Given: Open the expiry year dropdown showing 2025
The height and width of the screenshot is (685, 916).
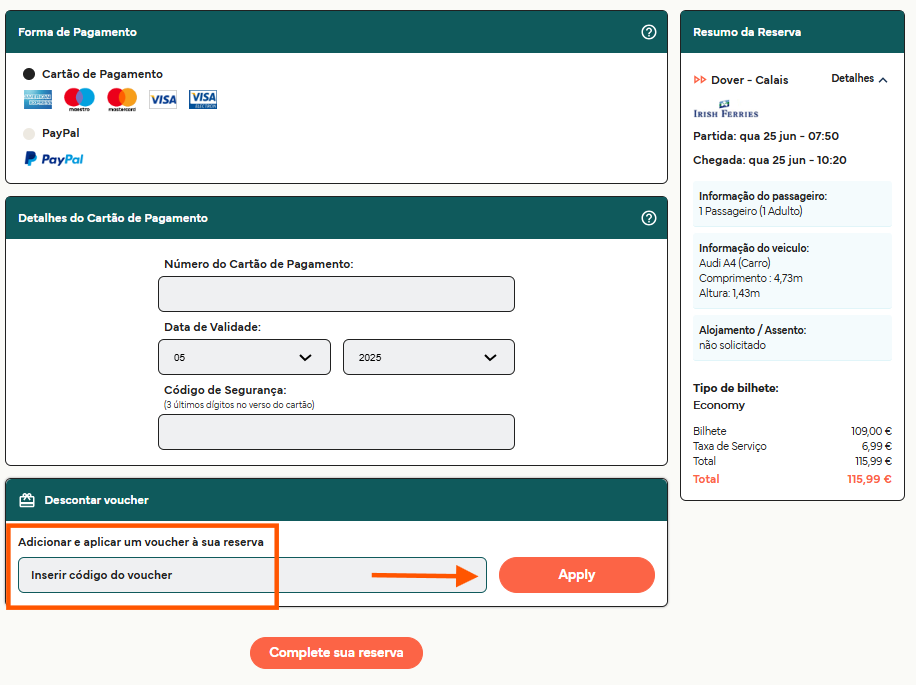Looking at the screenshot, I should tap(428, 357).
